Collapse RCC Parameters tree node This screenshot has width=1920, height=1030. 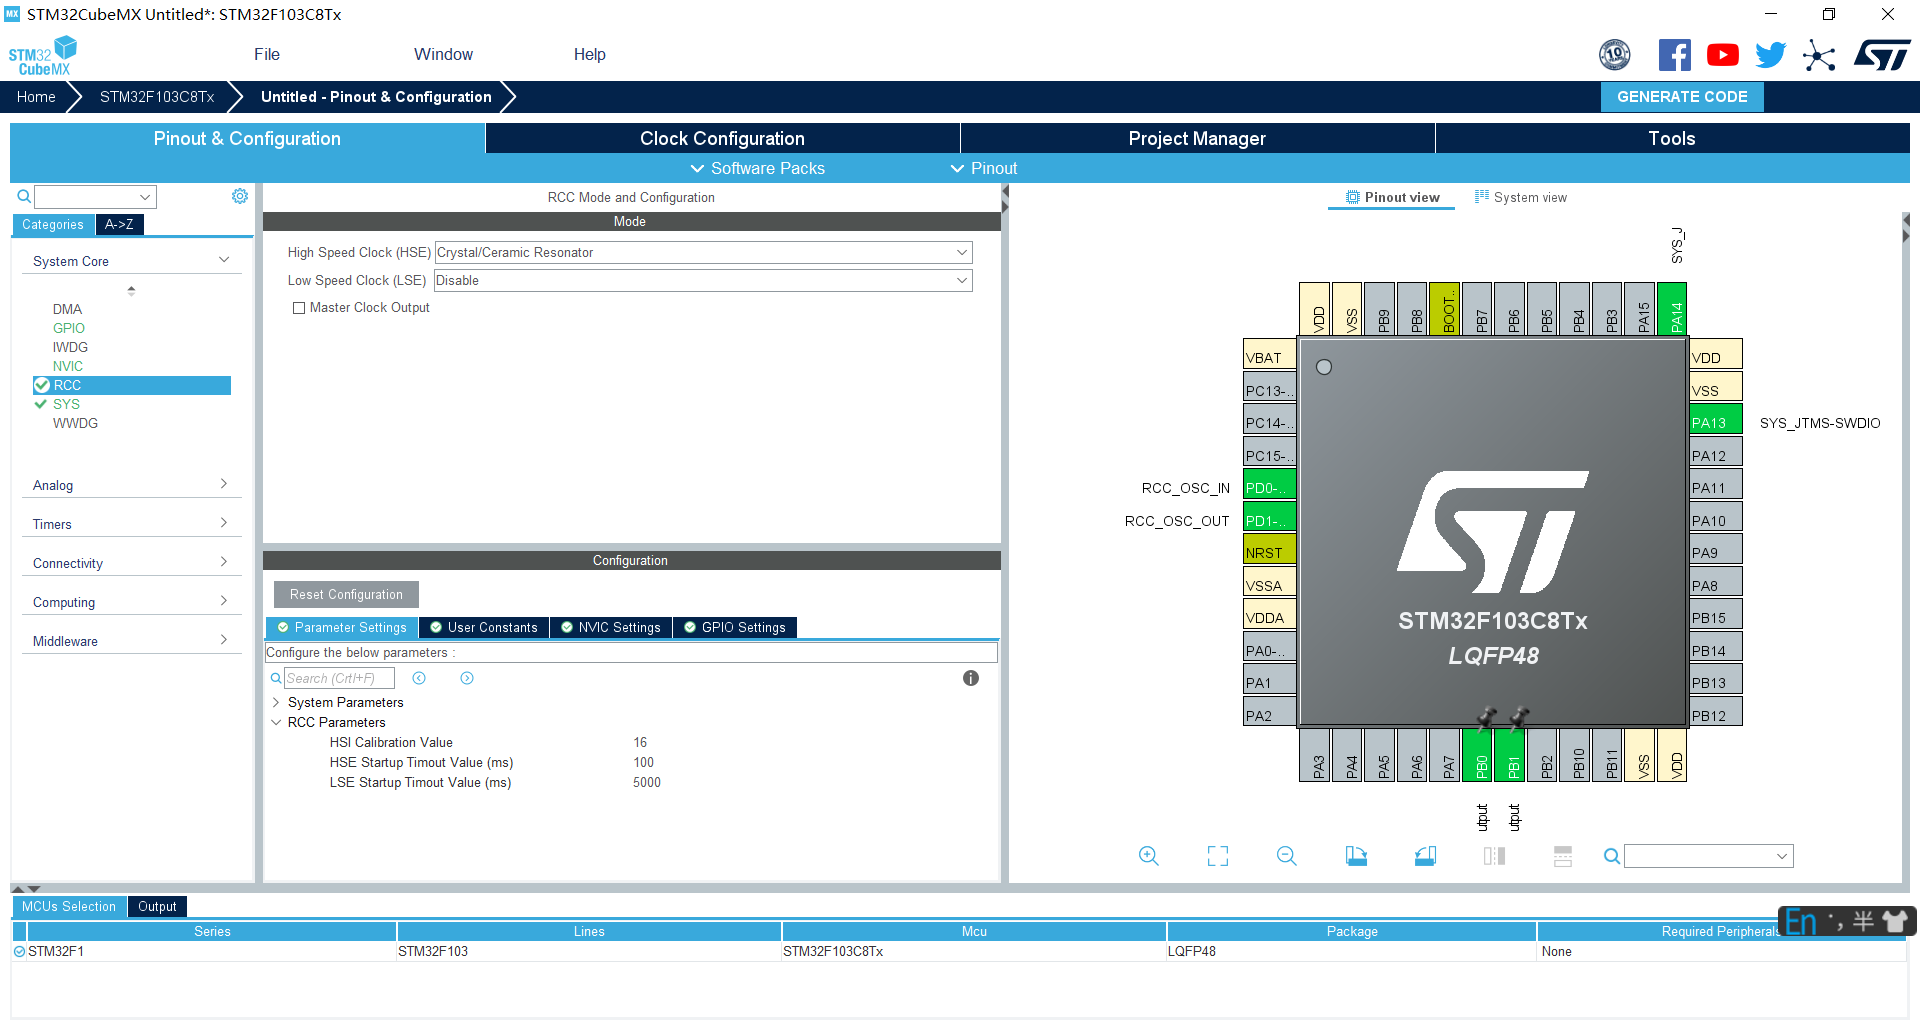click(x=276, y=722)
